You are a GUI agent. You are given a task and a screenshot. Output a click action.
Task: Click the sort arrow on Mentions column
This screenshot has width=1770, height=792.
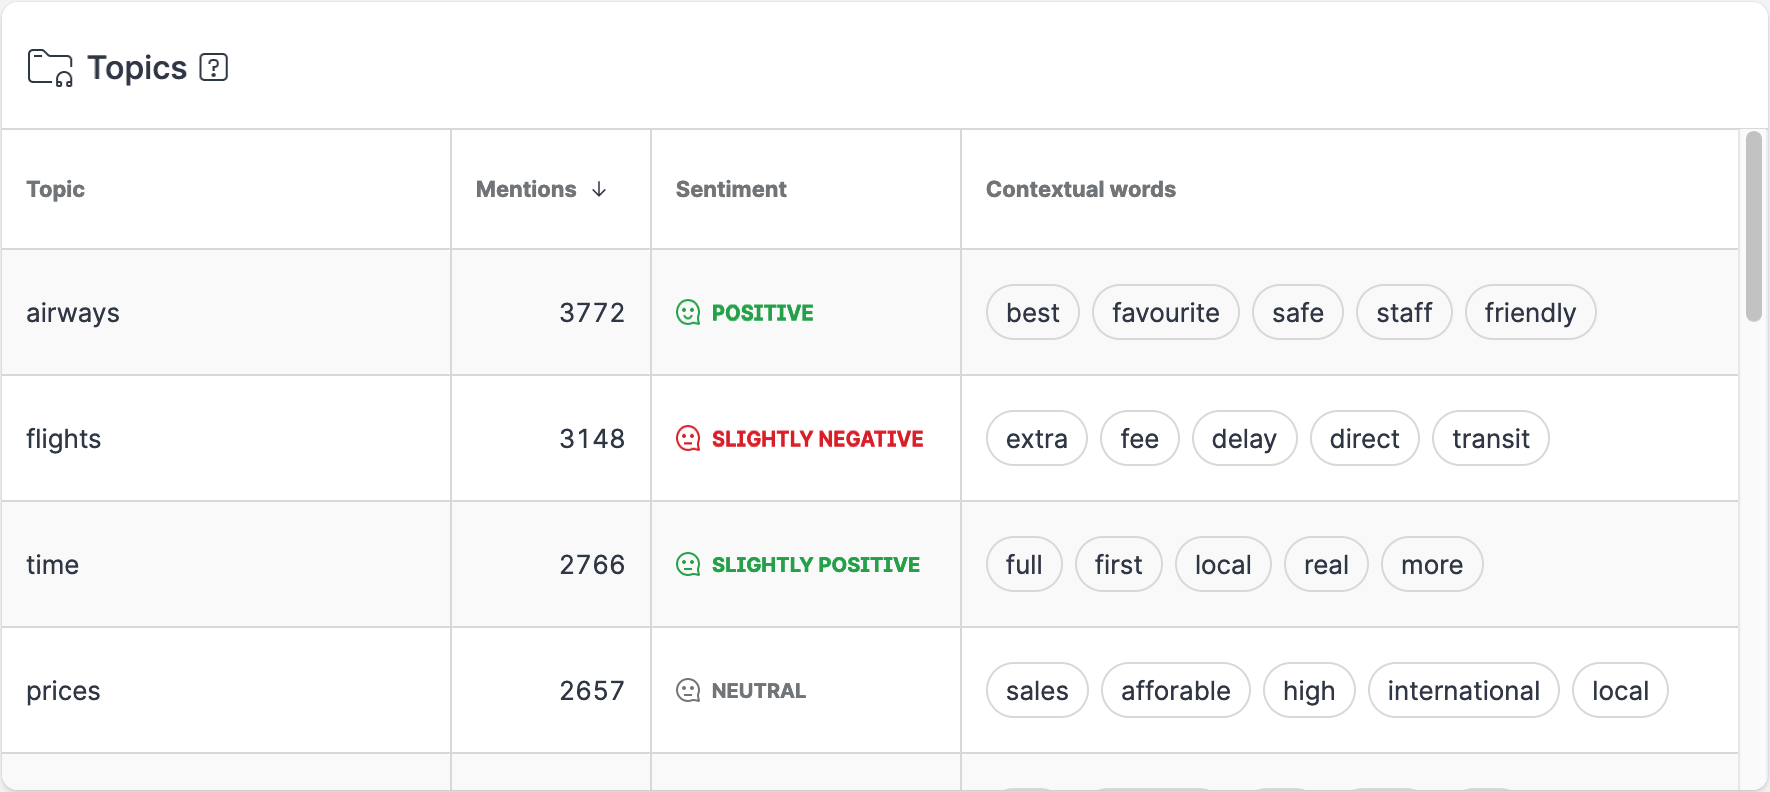point(600,189)
